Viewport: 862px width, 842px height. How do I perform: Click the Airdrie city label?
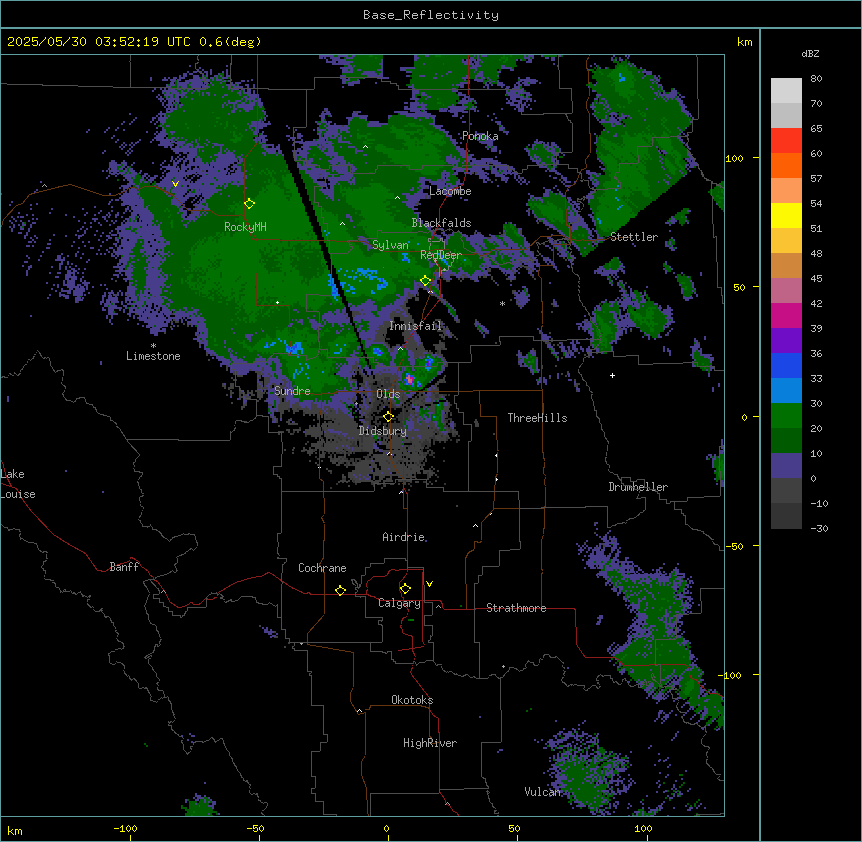(404, 537)
